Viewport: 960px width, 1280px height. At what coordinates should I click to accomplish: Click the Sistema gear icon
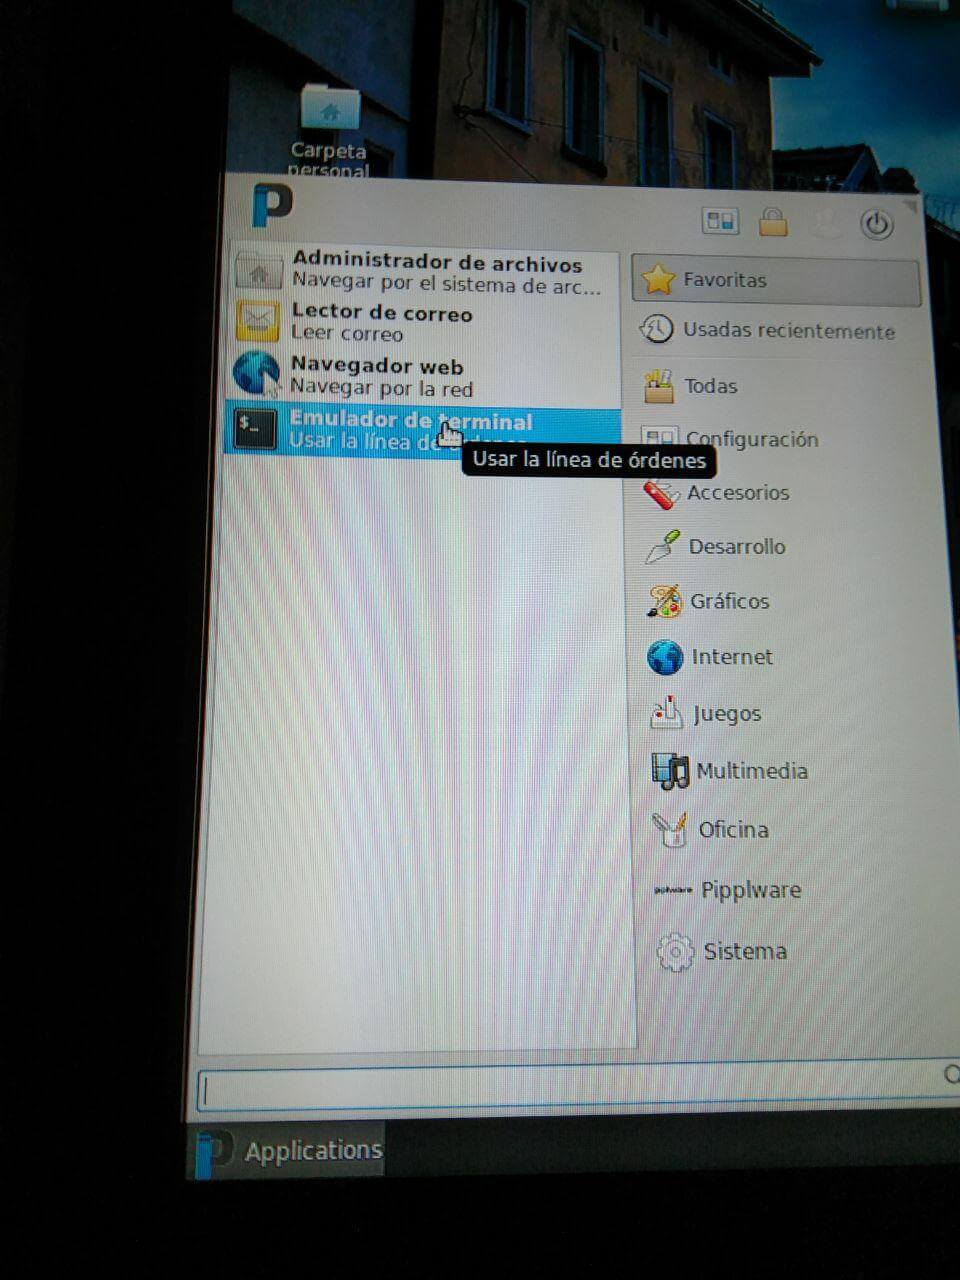[x=675, y=951]
